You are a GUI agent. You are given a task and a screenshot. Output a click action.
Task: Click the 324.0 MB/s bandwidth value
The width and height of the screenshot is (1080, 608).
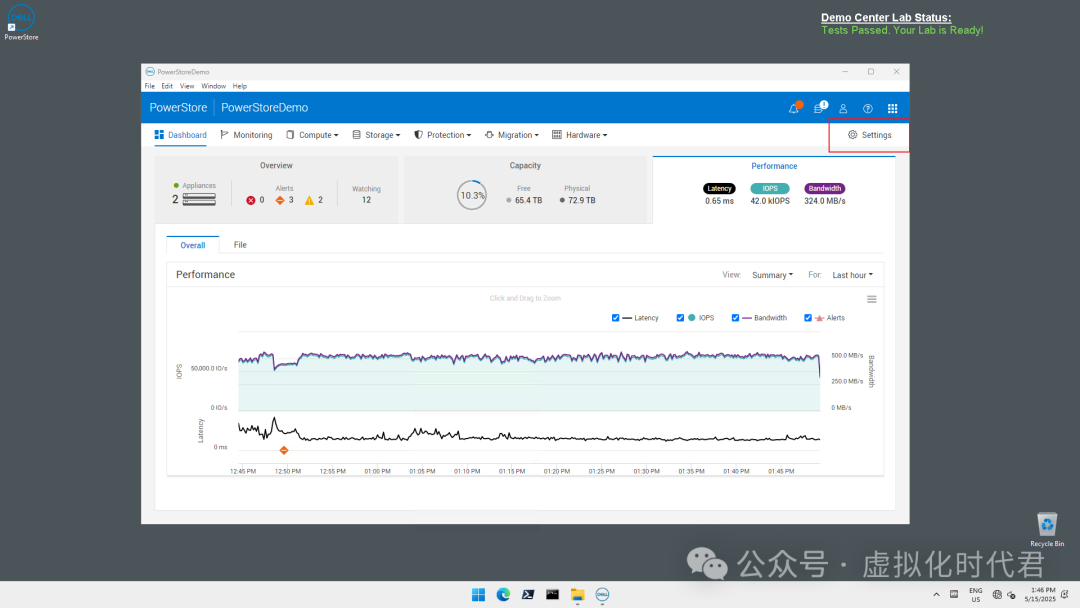point(824,201)
